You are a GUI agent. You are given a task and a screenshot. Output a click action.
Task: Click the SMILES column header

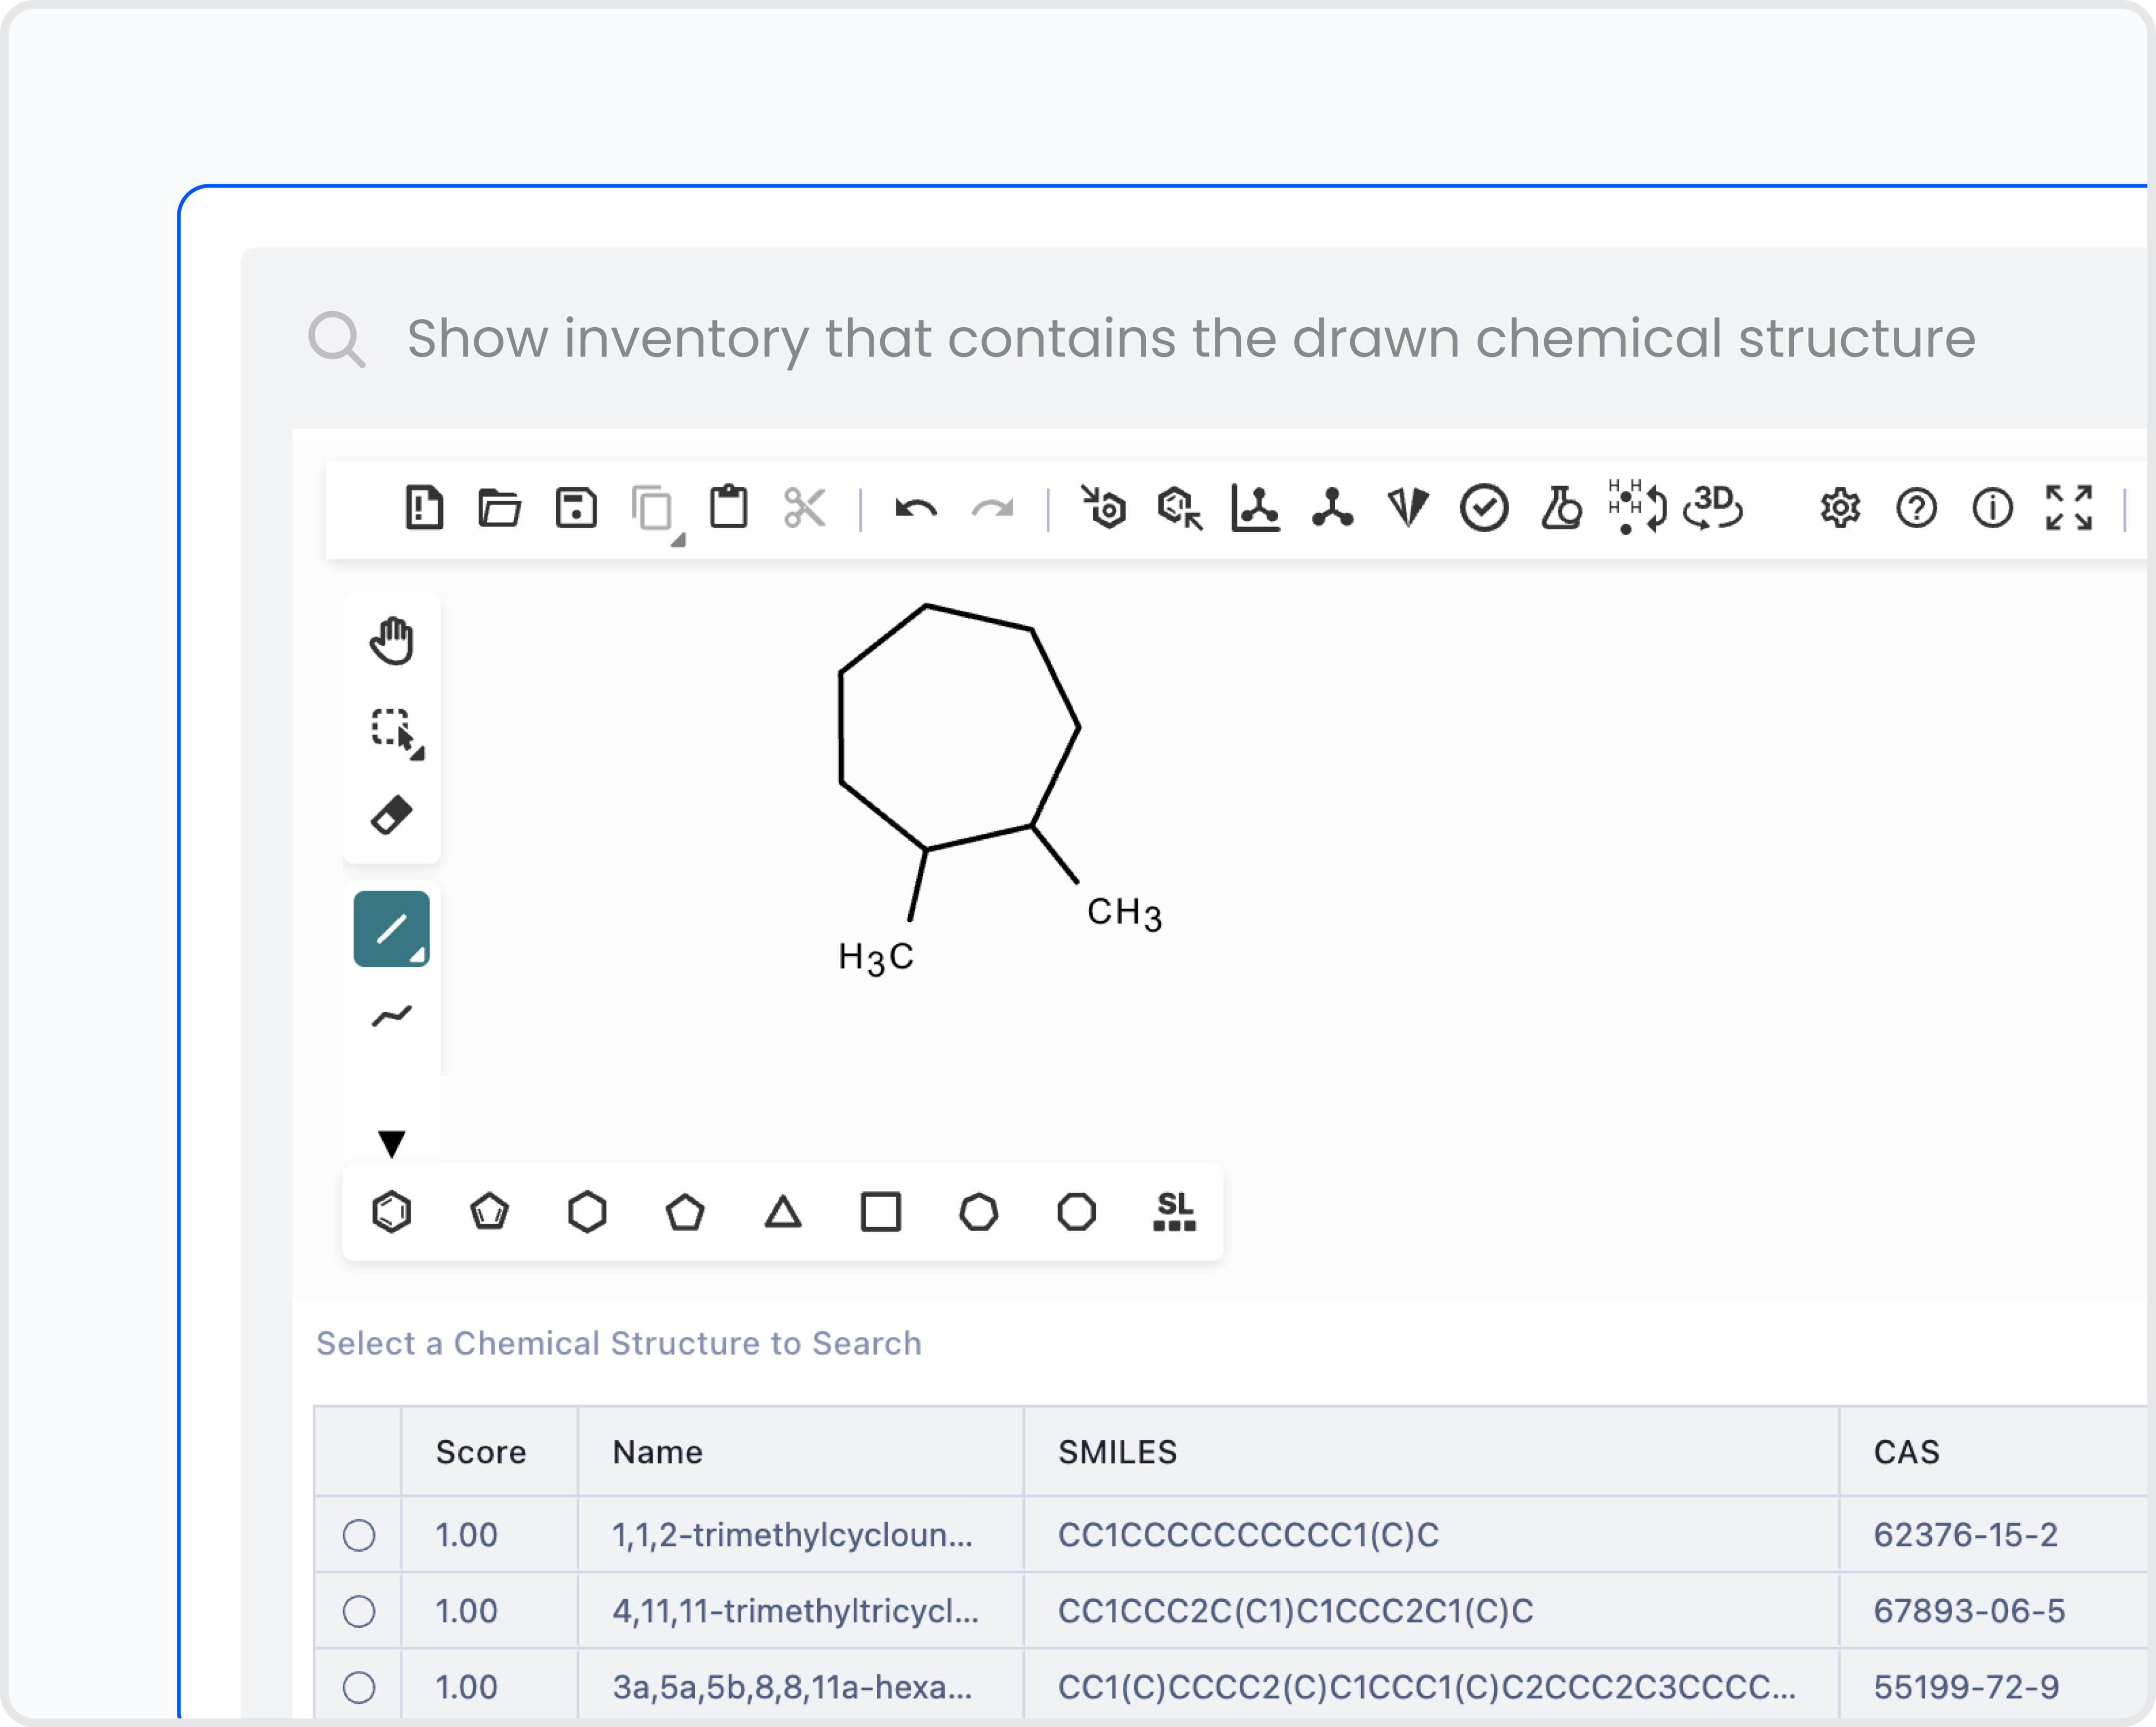pyautogui.click(x=1117, y=1452)
